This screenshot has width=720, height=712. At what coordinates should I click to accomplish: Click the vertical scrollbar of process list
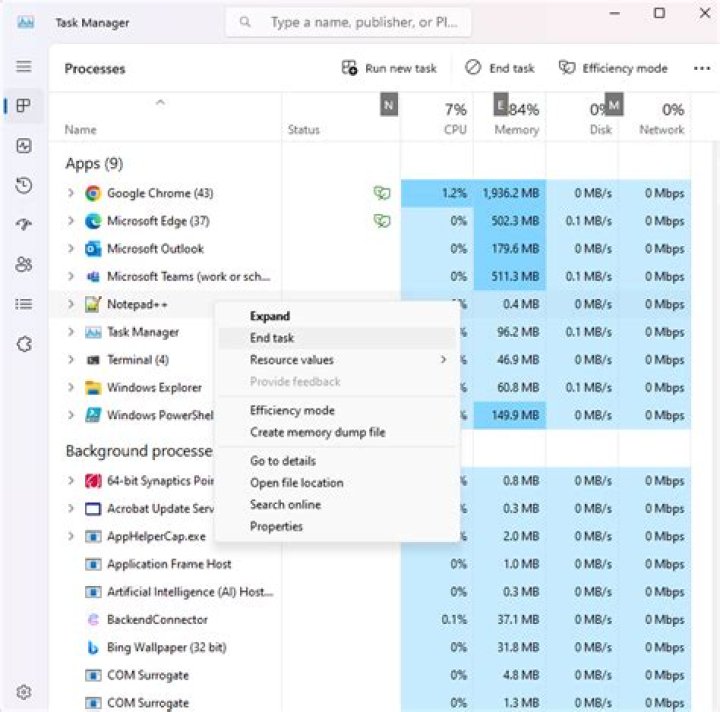coord(715,427)
